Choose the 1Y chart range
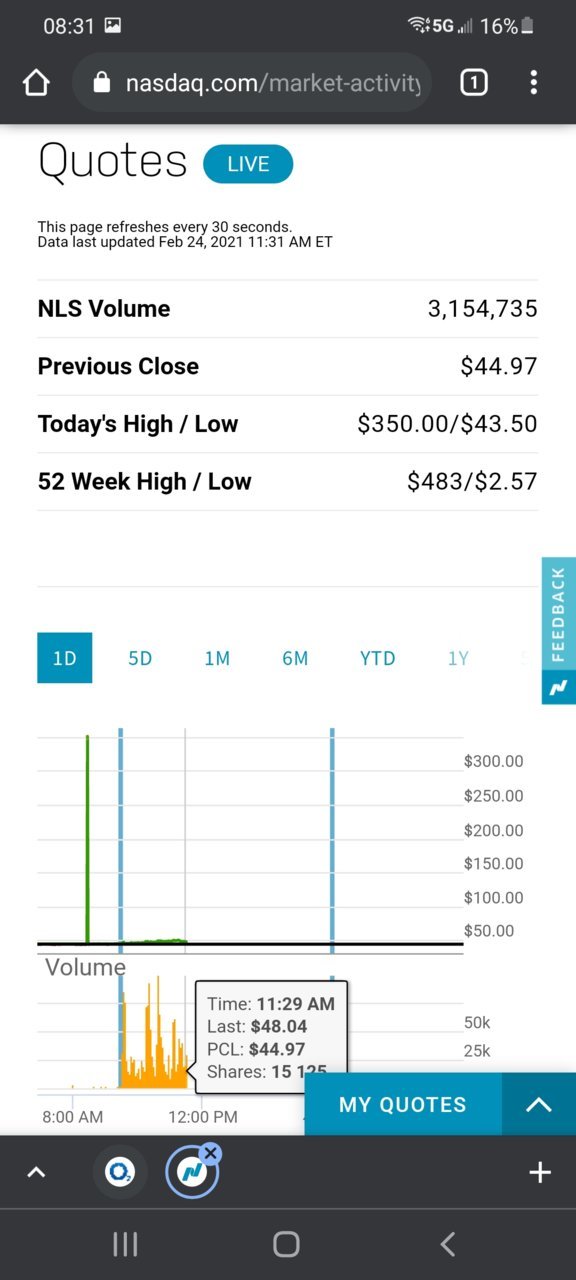The width and height of the screenshot is (576, 1280). [x=458, y=658]
